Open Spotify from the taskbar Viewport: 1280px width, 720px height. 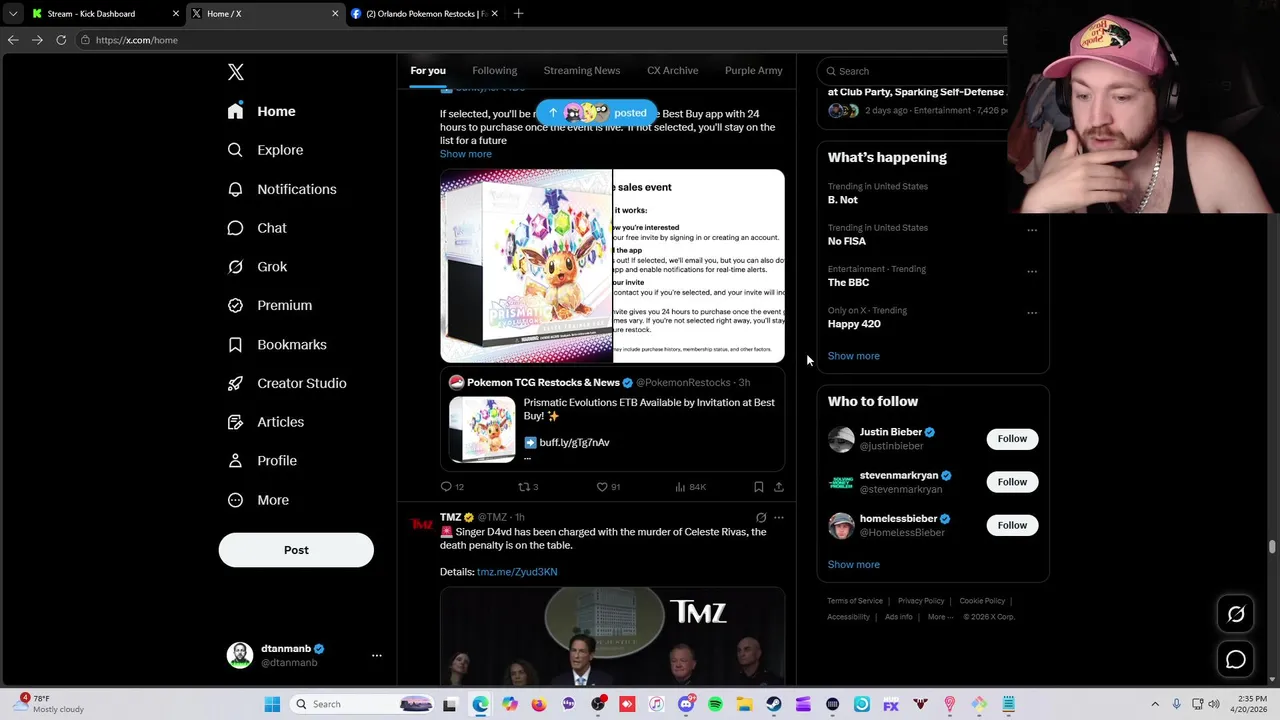[x=715, y=704]
